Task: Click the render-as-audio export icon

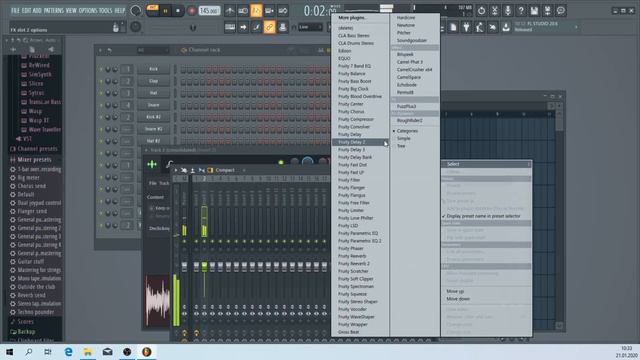Action: point(547,11)
